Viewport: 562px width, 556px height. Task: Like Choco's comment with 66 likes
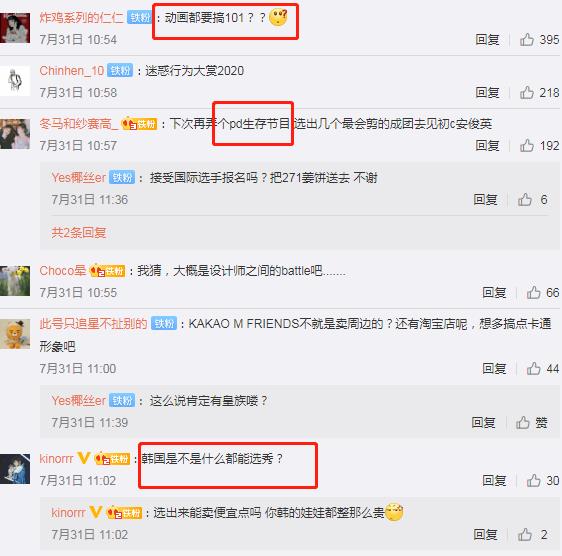534,293
